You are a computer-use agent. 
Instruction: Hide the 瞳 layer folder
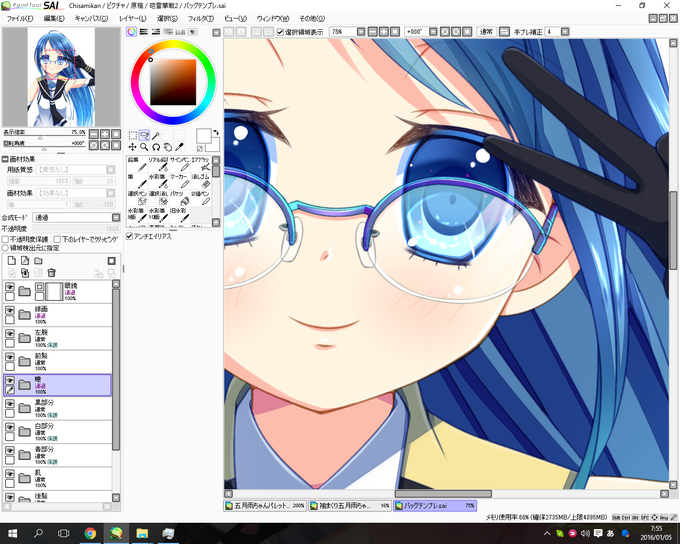coord(10,380)
